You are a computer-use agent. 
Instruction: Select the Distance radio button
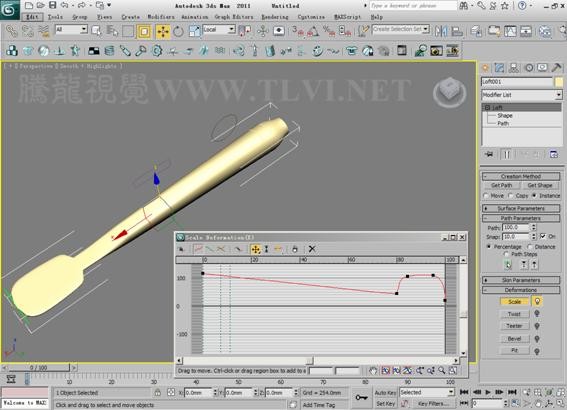pos(530,247)
